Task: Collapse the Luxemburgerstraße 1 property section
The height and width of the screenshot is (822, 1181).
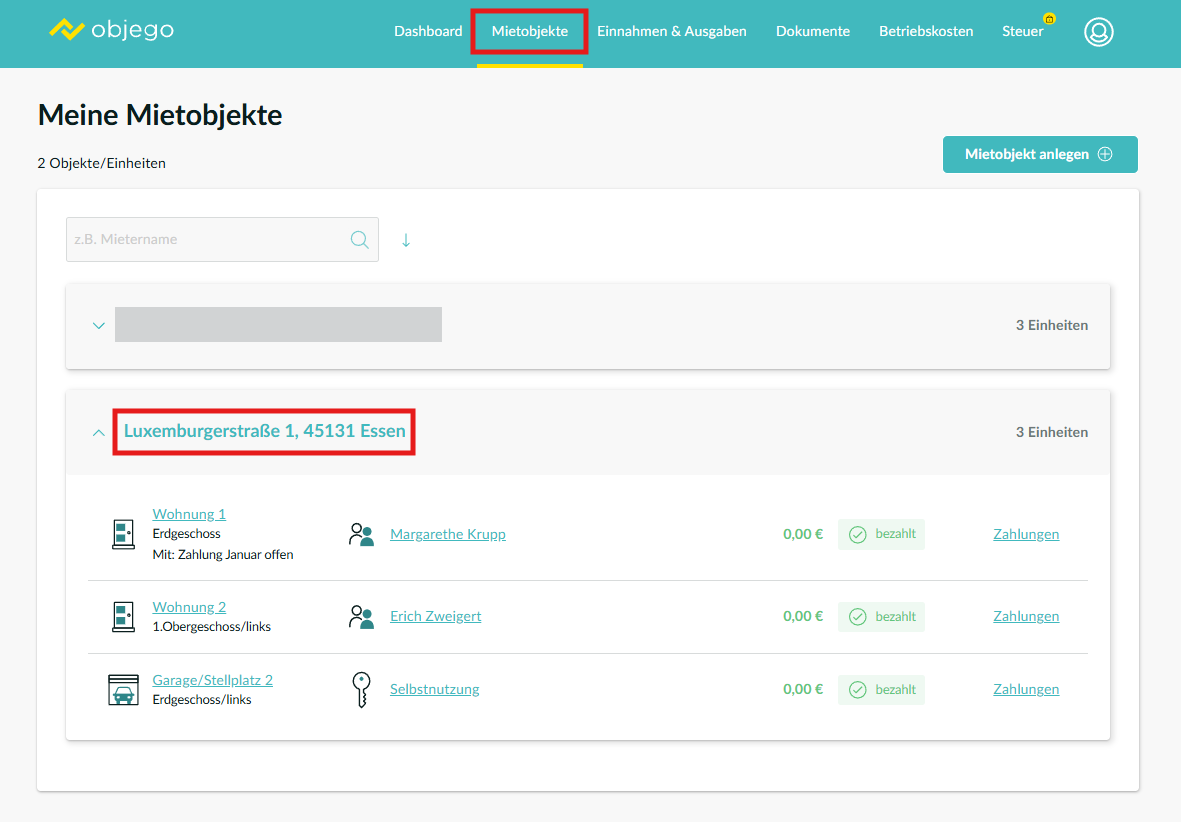Action: [98, 433]
